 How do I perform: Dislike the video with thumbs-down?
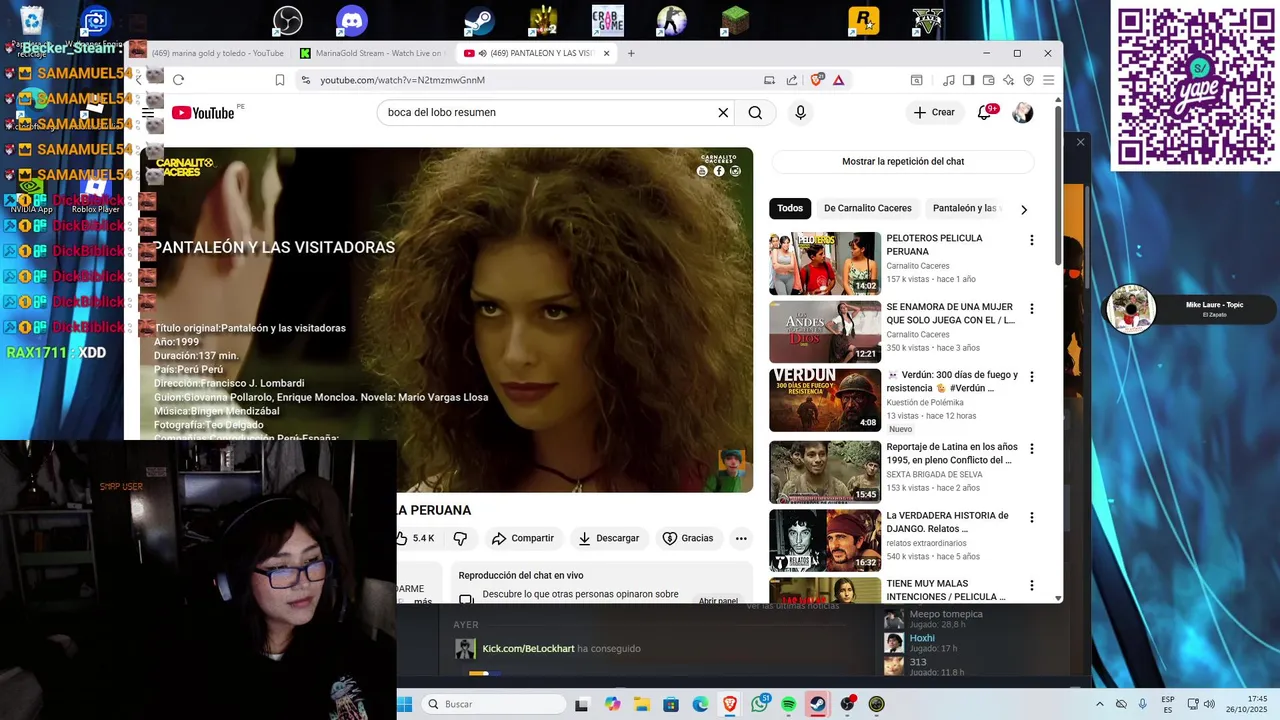pos(460,538)
